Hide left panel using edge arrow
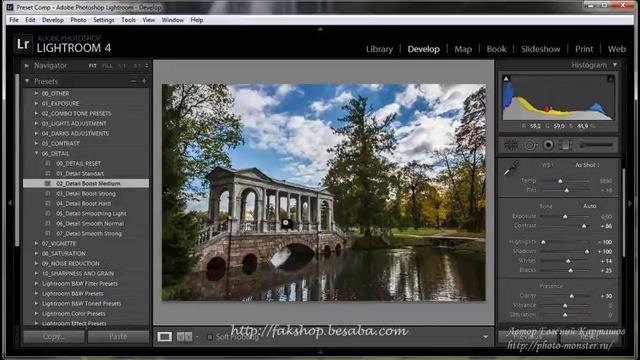 10,202
